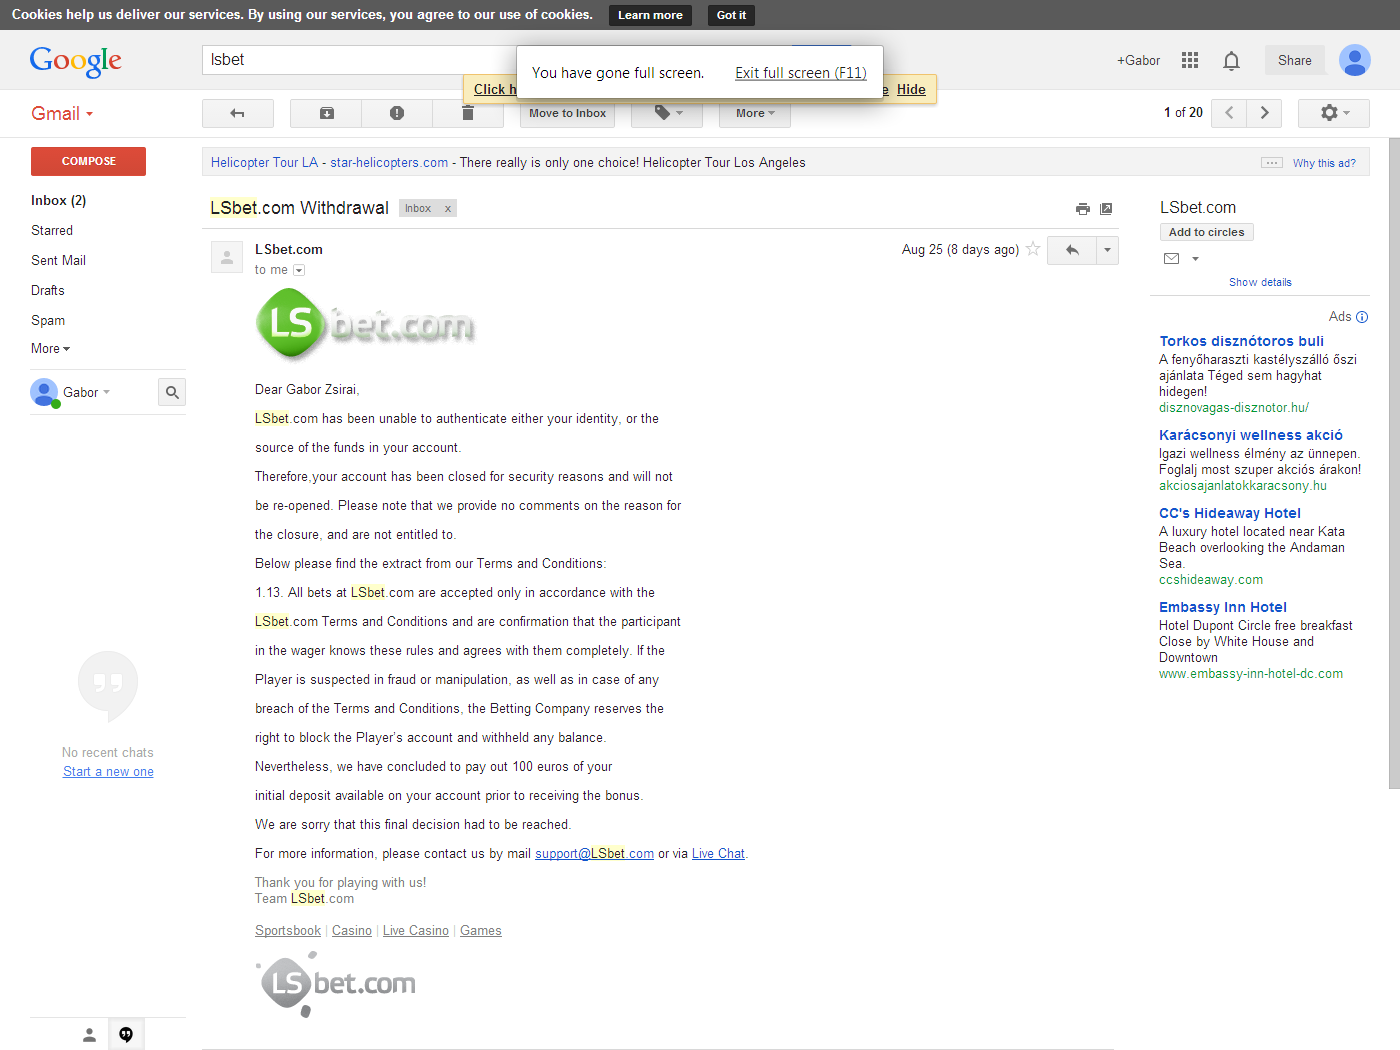The image size is (1400, 1050).
Task: Open Gabor chat status dropdown
Action: click(87, 392)
